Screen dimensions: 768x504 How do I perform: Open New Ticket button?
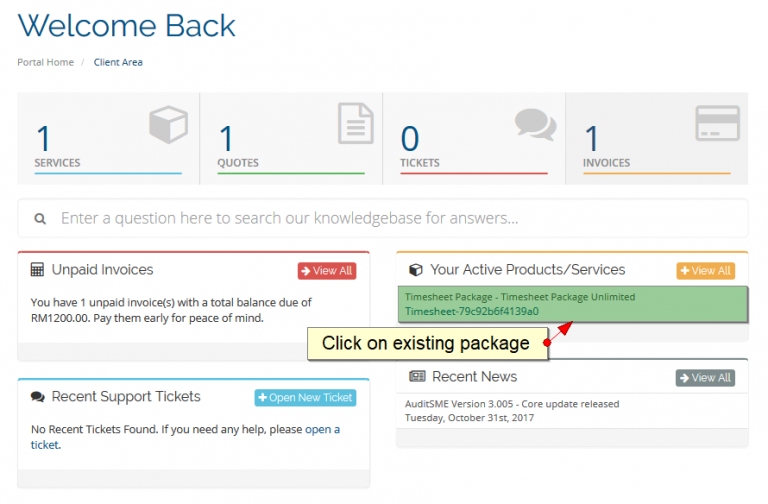coord(305,398)
